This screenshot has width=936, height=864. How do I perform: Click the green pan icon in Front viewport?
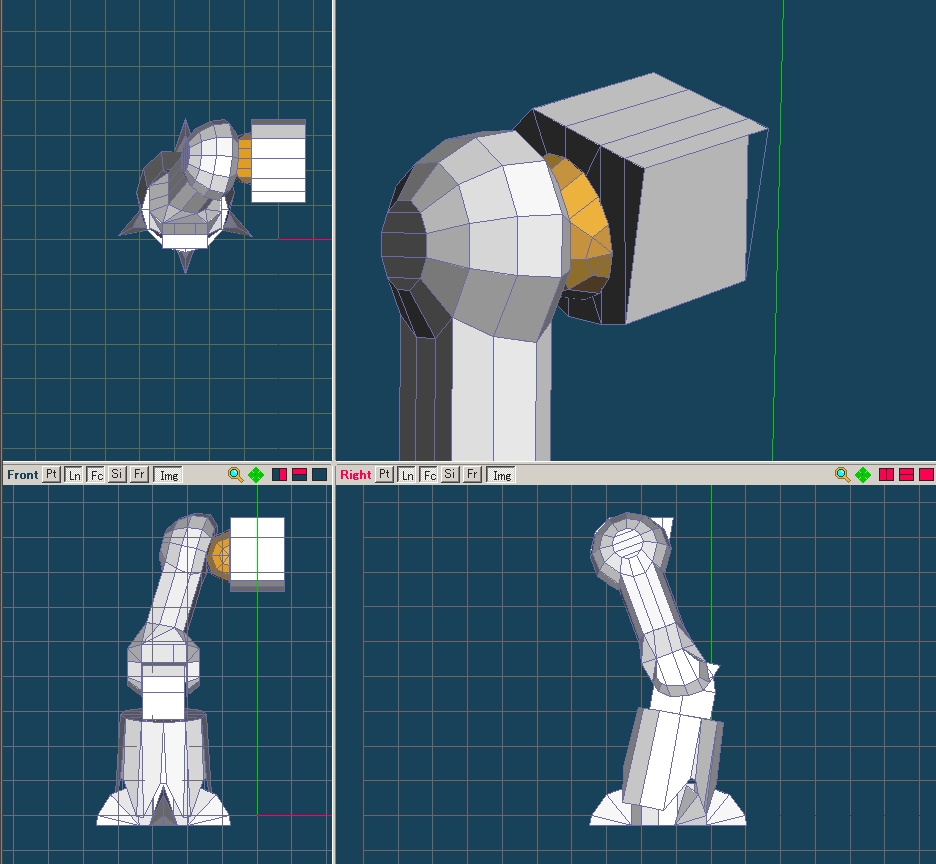[x=256, y=475]
